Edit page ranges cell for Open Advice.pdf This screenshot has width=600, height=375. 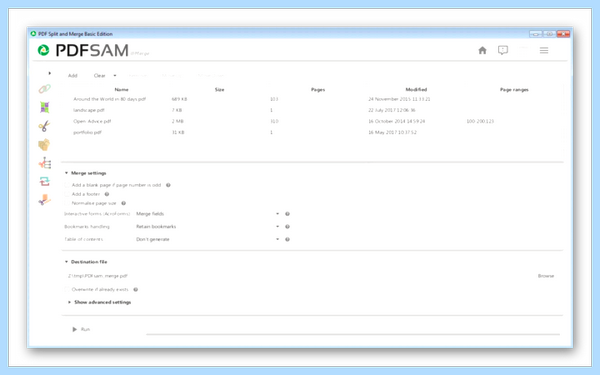click(480, 121)
